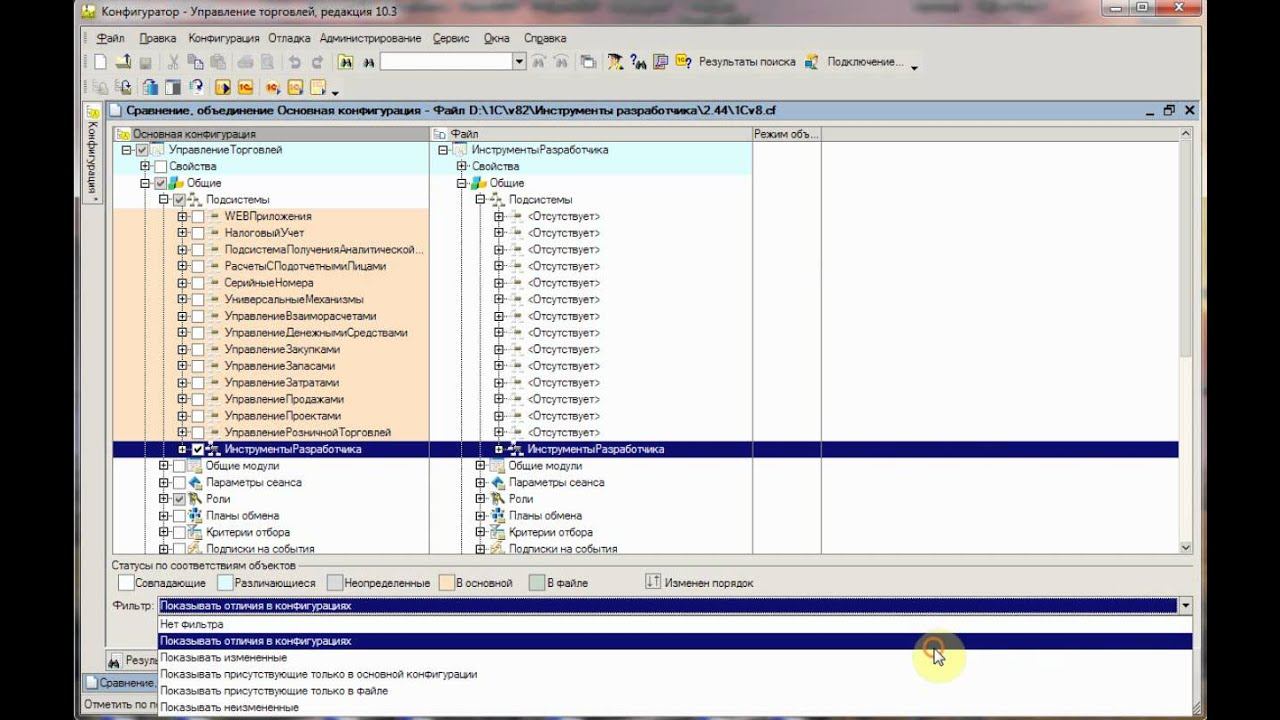The image size is (1280, 720).
Task: Click the Syntax Assistant wizard icon
Action: (615, 62)
